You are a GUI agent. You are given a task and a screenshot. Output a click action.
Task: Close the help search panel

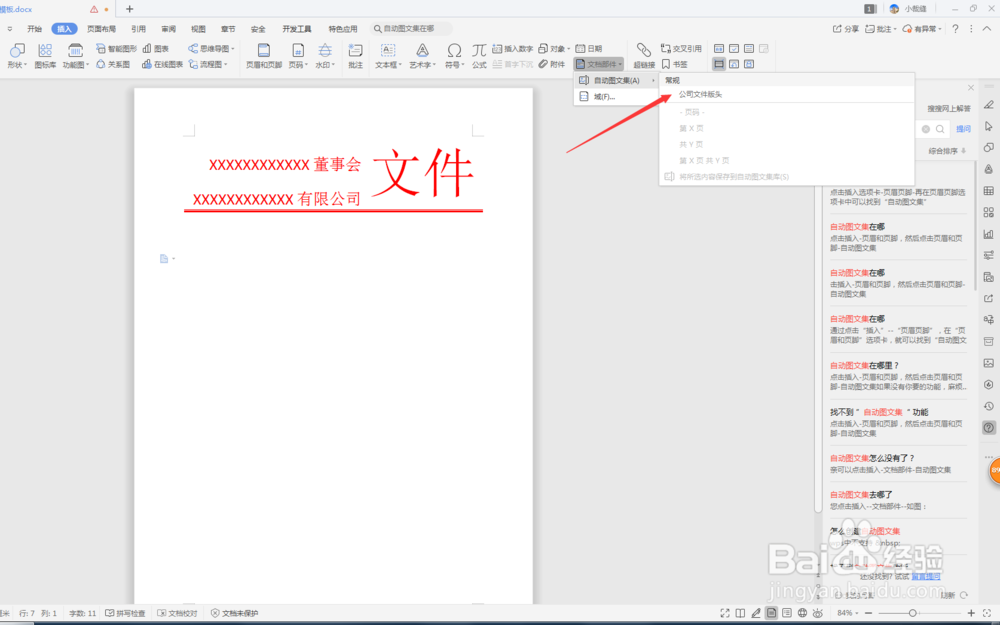click(x=971, y=87)
